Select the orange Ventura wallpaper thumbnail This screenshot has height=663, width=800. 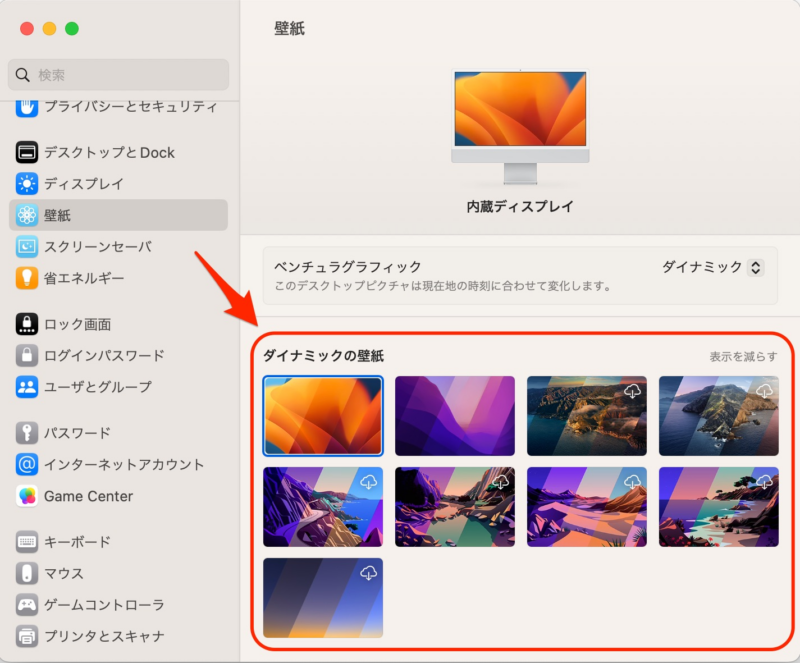[323, 416]
